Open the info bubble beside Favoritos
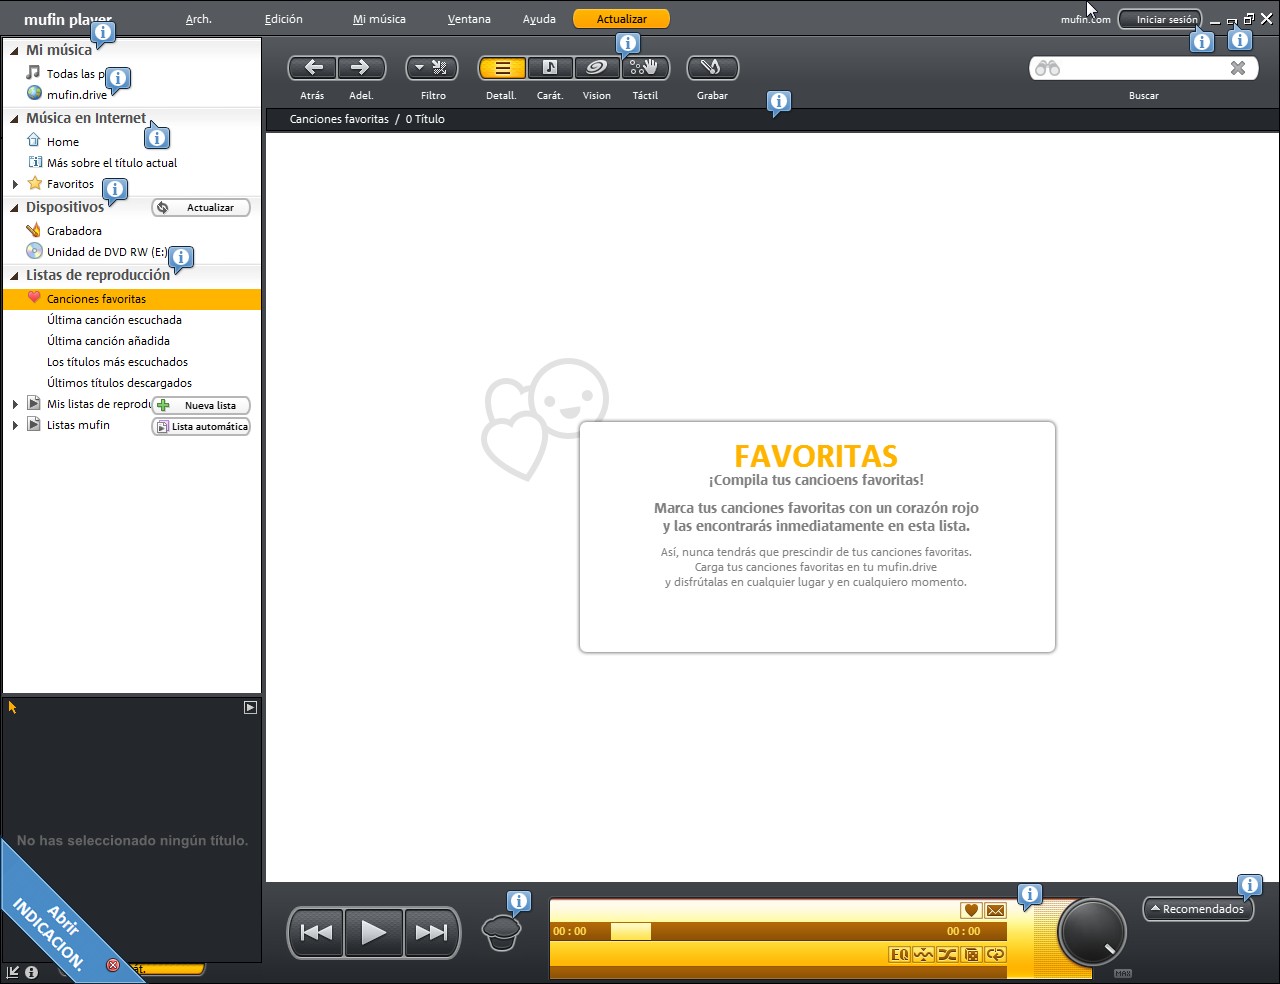 115,189
